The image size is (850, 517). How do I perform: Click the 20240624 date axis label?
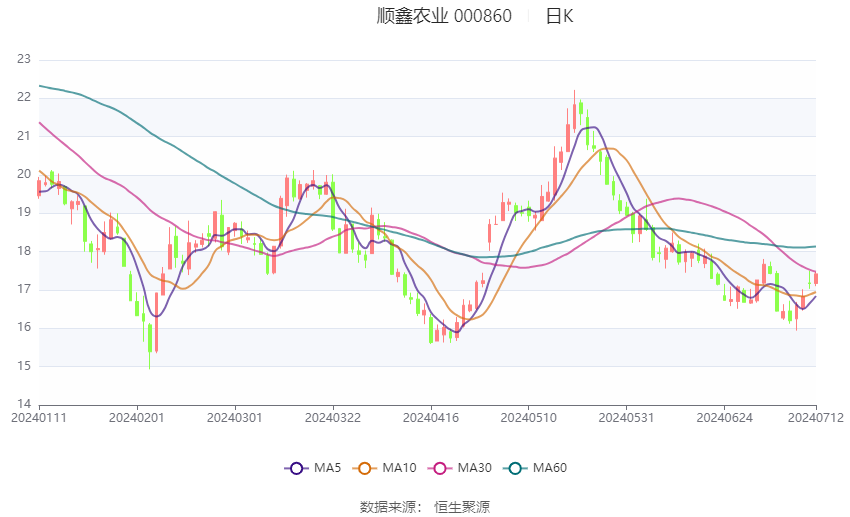pyautogui.click(x=724, y=418)
